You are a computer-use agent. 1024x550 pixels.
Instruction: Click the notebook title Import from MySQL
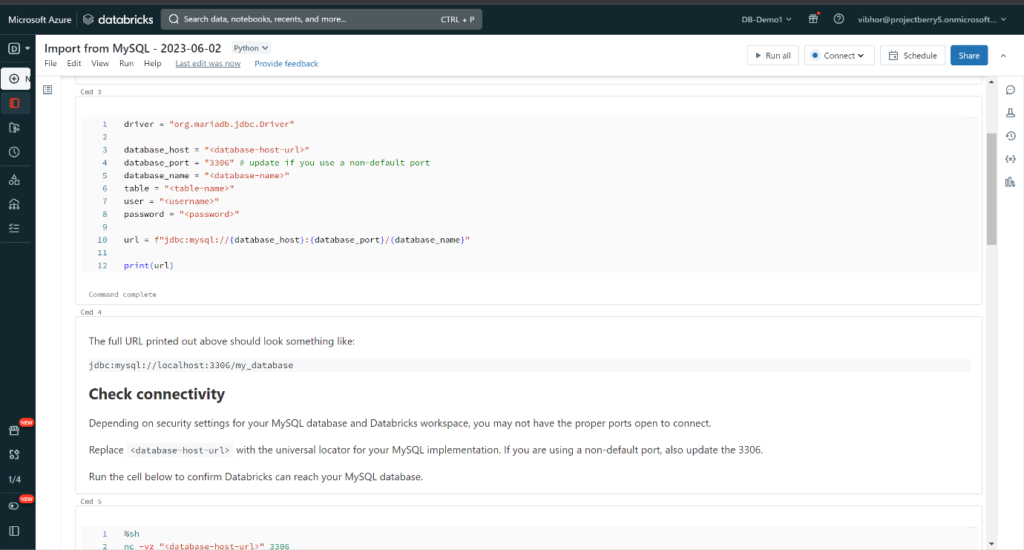pos(133,48)
